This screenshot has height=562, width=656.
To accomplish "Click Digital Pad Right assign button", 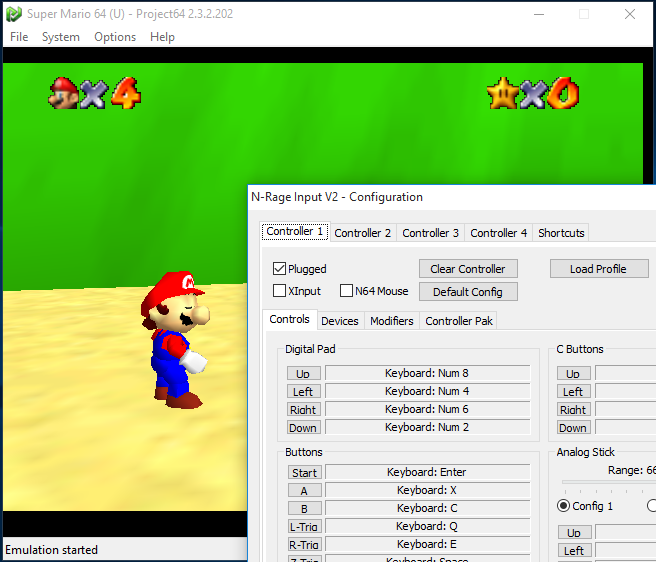I will click(x=304, y=409).
